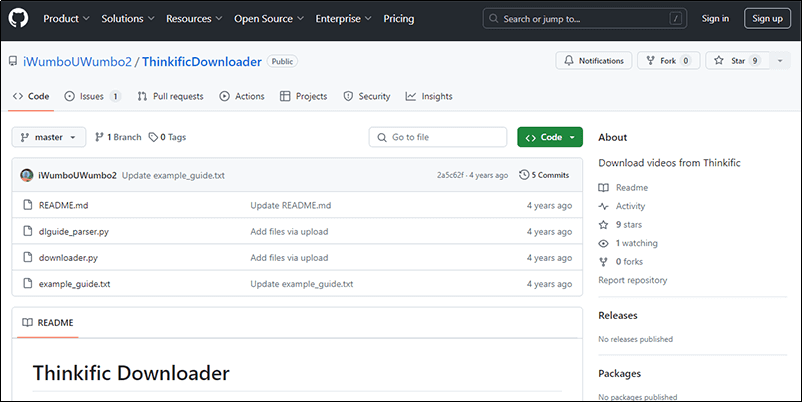Click the Notifications bell button
803x403 pixels.
point(594,61)
